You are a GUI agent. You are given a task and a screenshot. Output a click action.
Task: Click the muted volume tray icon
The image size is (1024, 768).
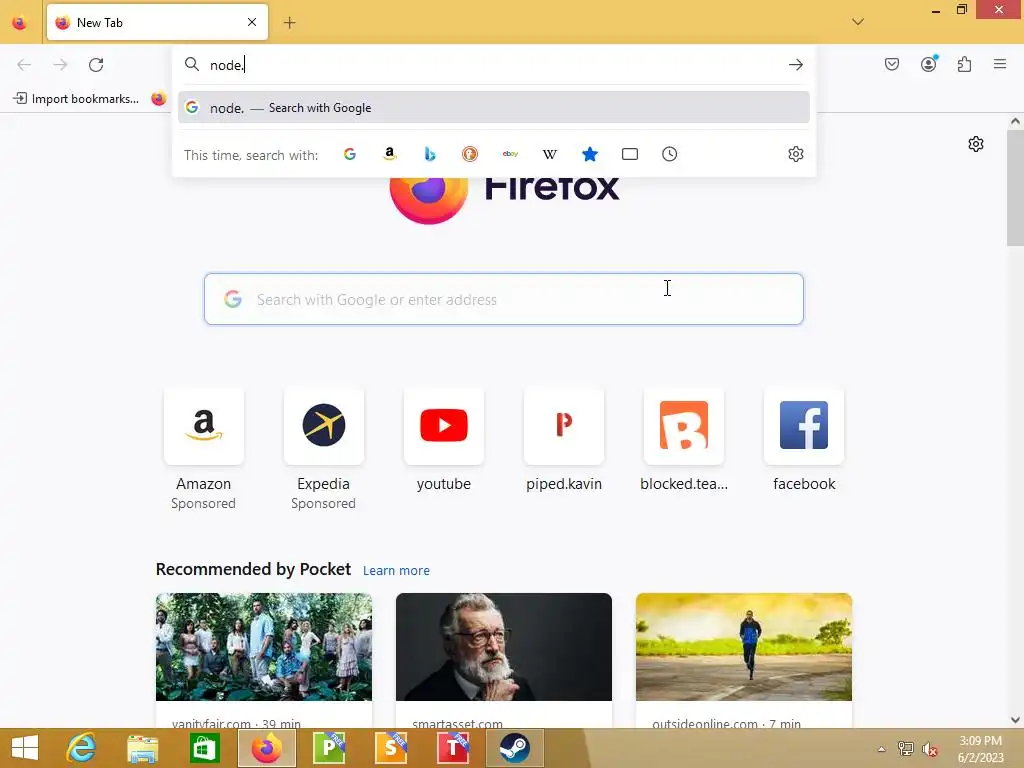point(929,749)
